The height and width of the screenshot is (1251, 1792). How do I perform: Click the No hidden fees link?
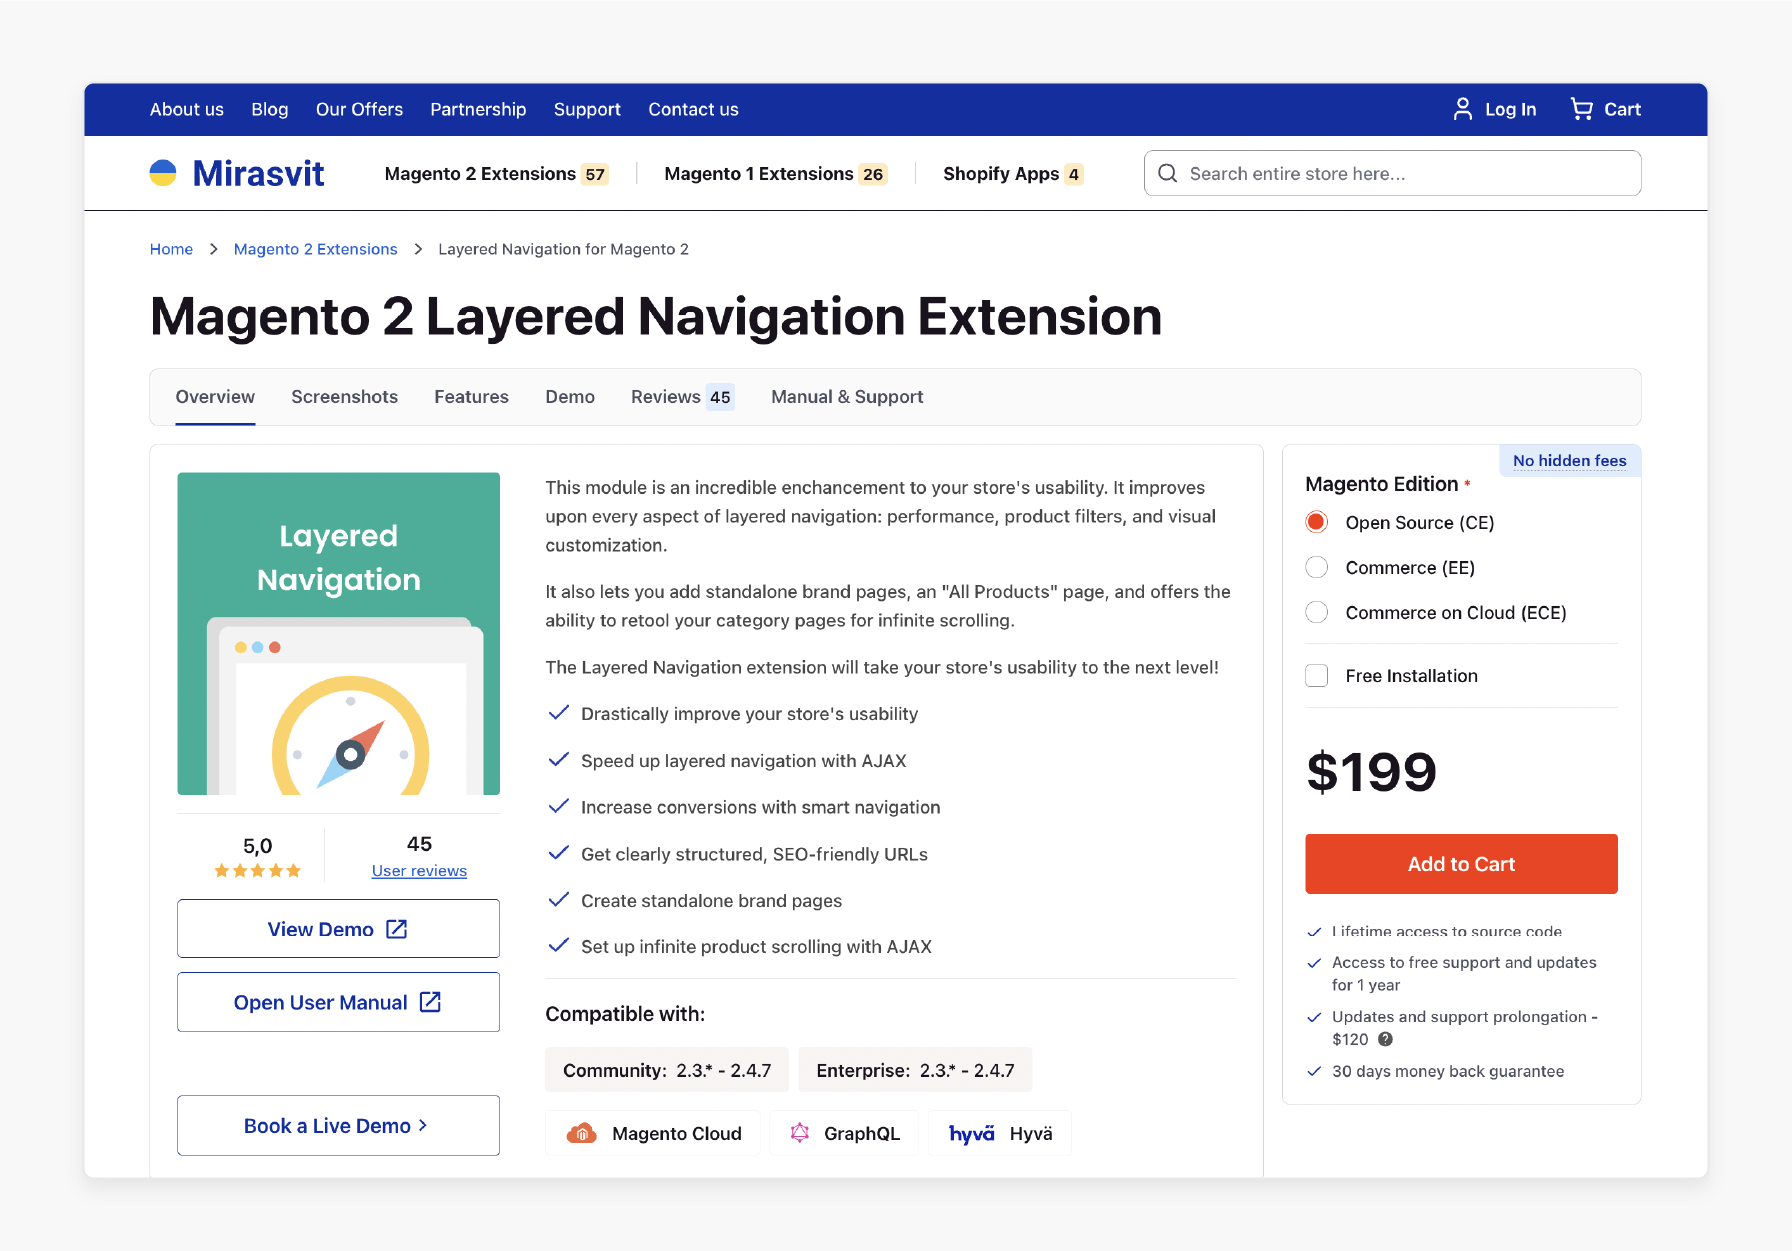(1569, 461)
